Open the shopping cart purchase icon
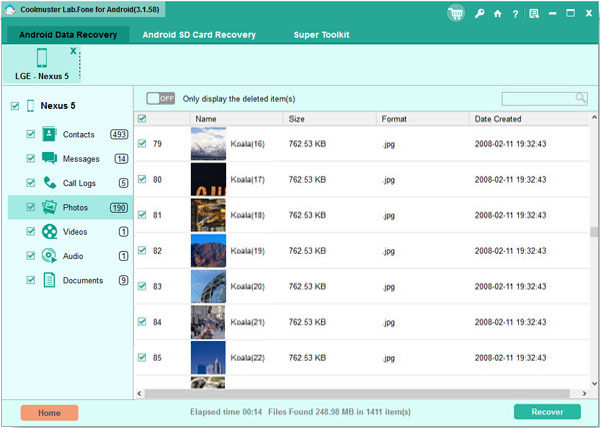 click(x=456, y=14)
